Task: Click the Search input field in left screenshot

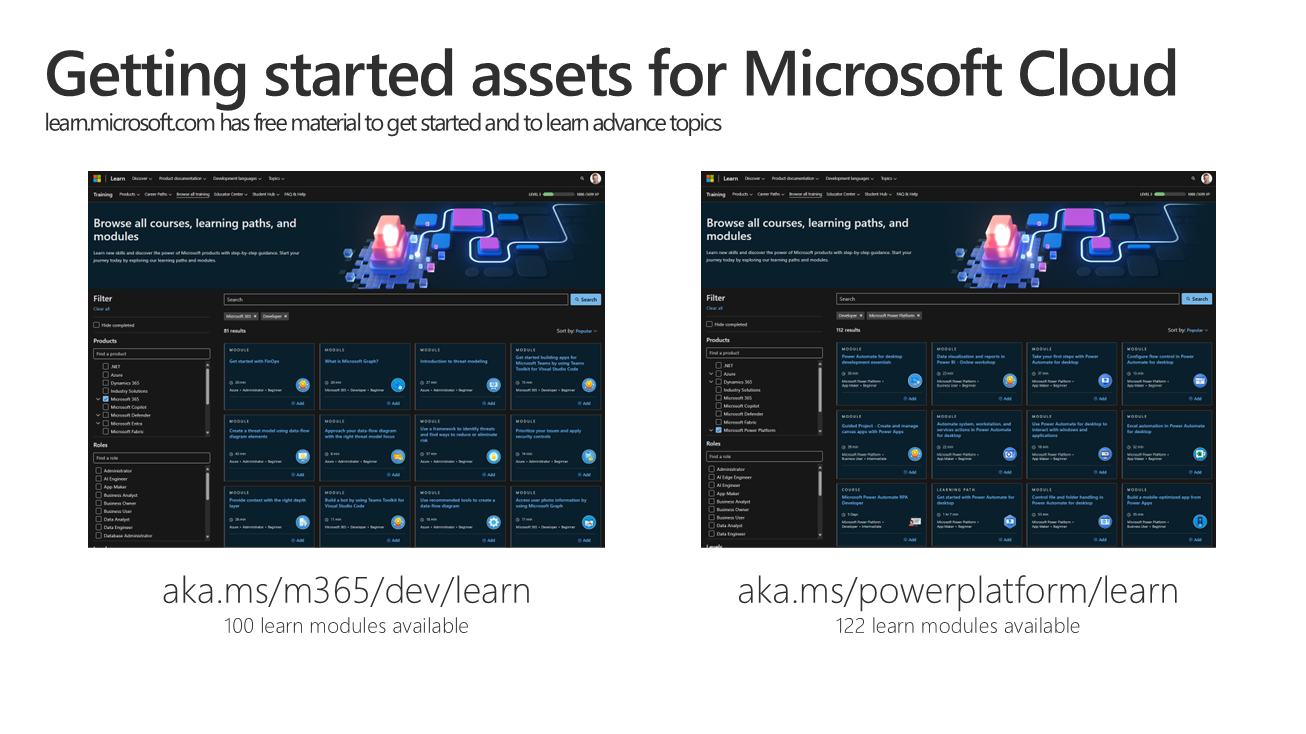Action: coord(396,299)
